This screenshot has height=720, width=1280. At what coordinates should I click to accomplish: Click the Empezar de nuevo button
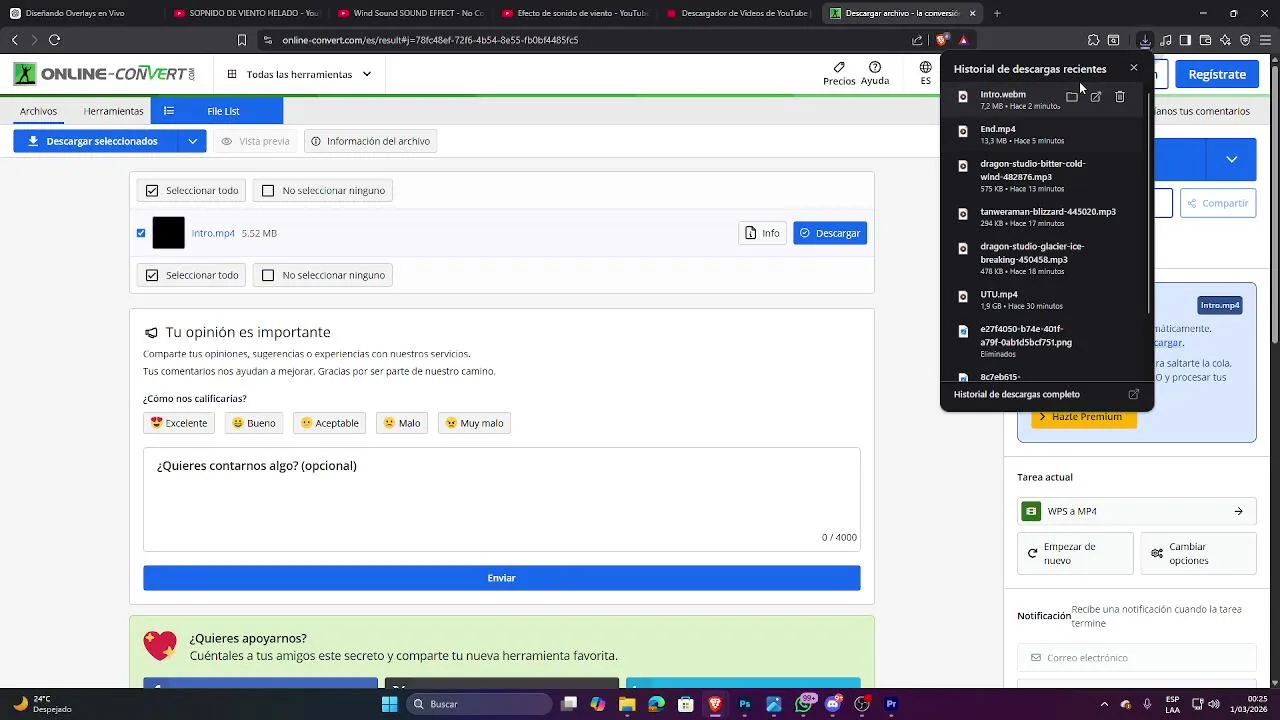point(1075,554)
